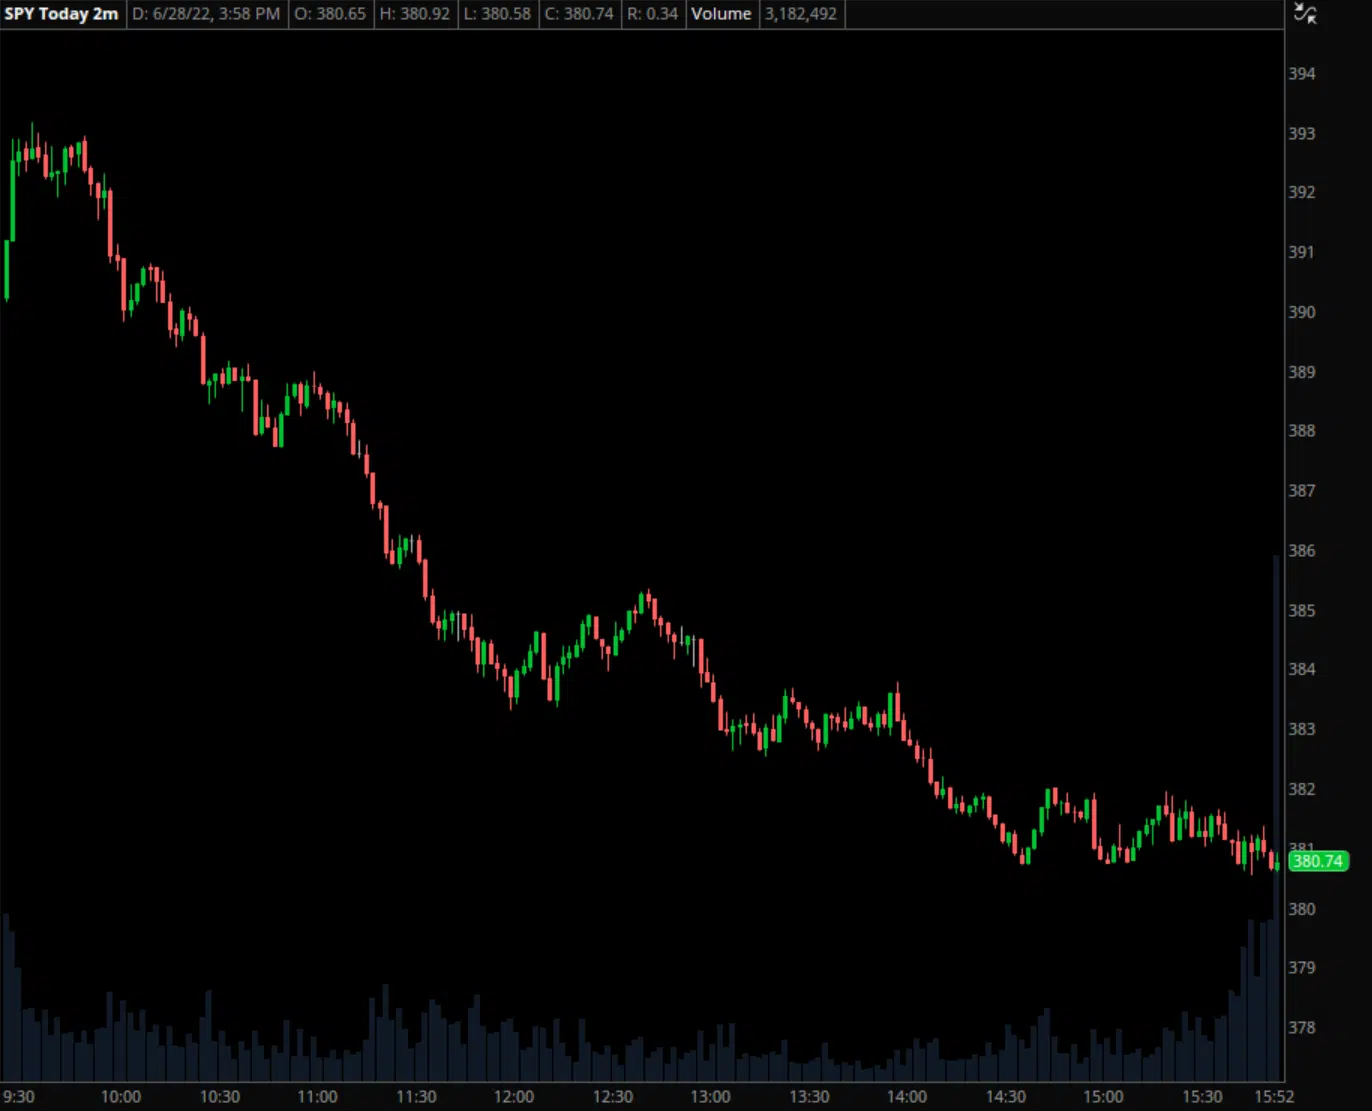Select the date field D: 6/28/22, 3:58 PM

pos(207,14)
